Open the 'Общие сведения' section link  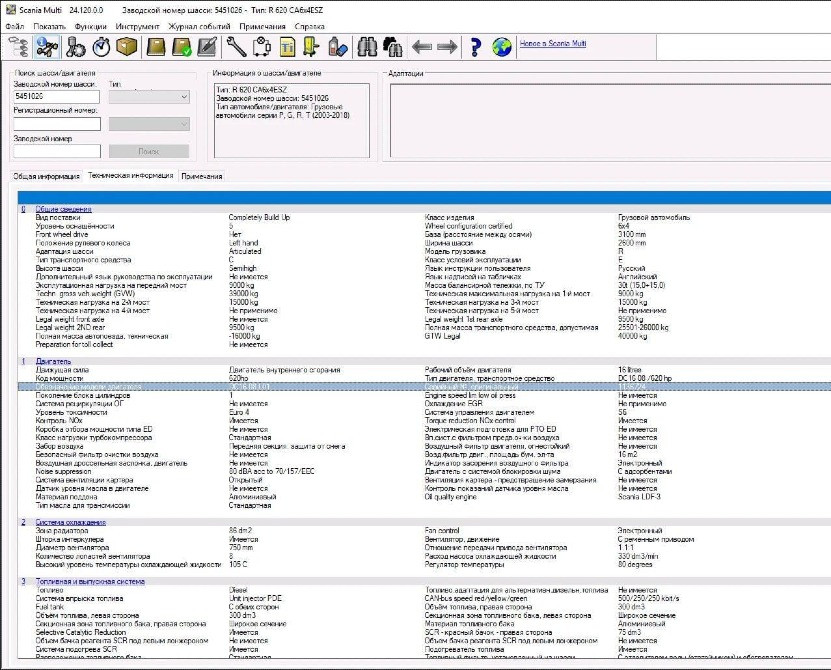(64, 209)
